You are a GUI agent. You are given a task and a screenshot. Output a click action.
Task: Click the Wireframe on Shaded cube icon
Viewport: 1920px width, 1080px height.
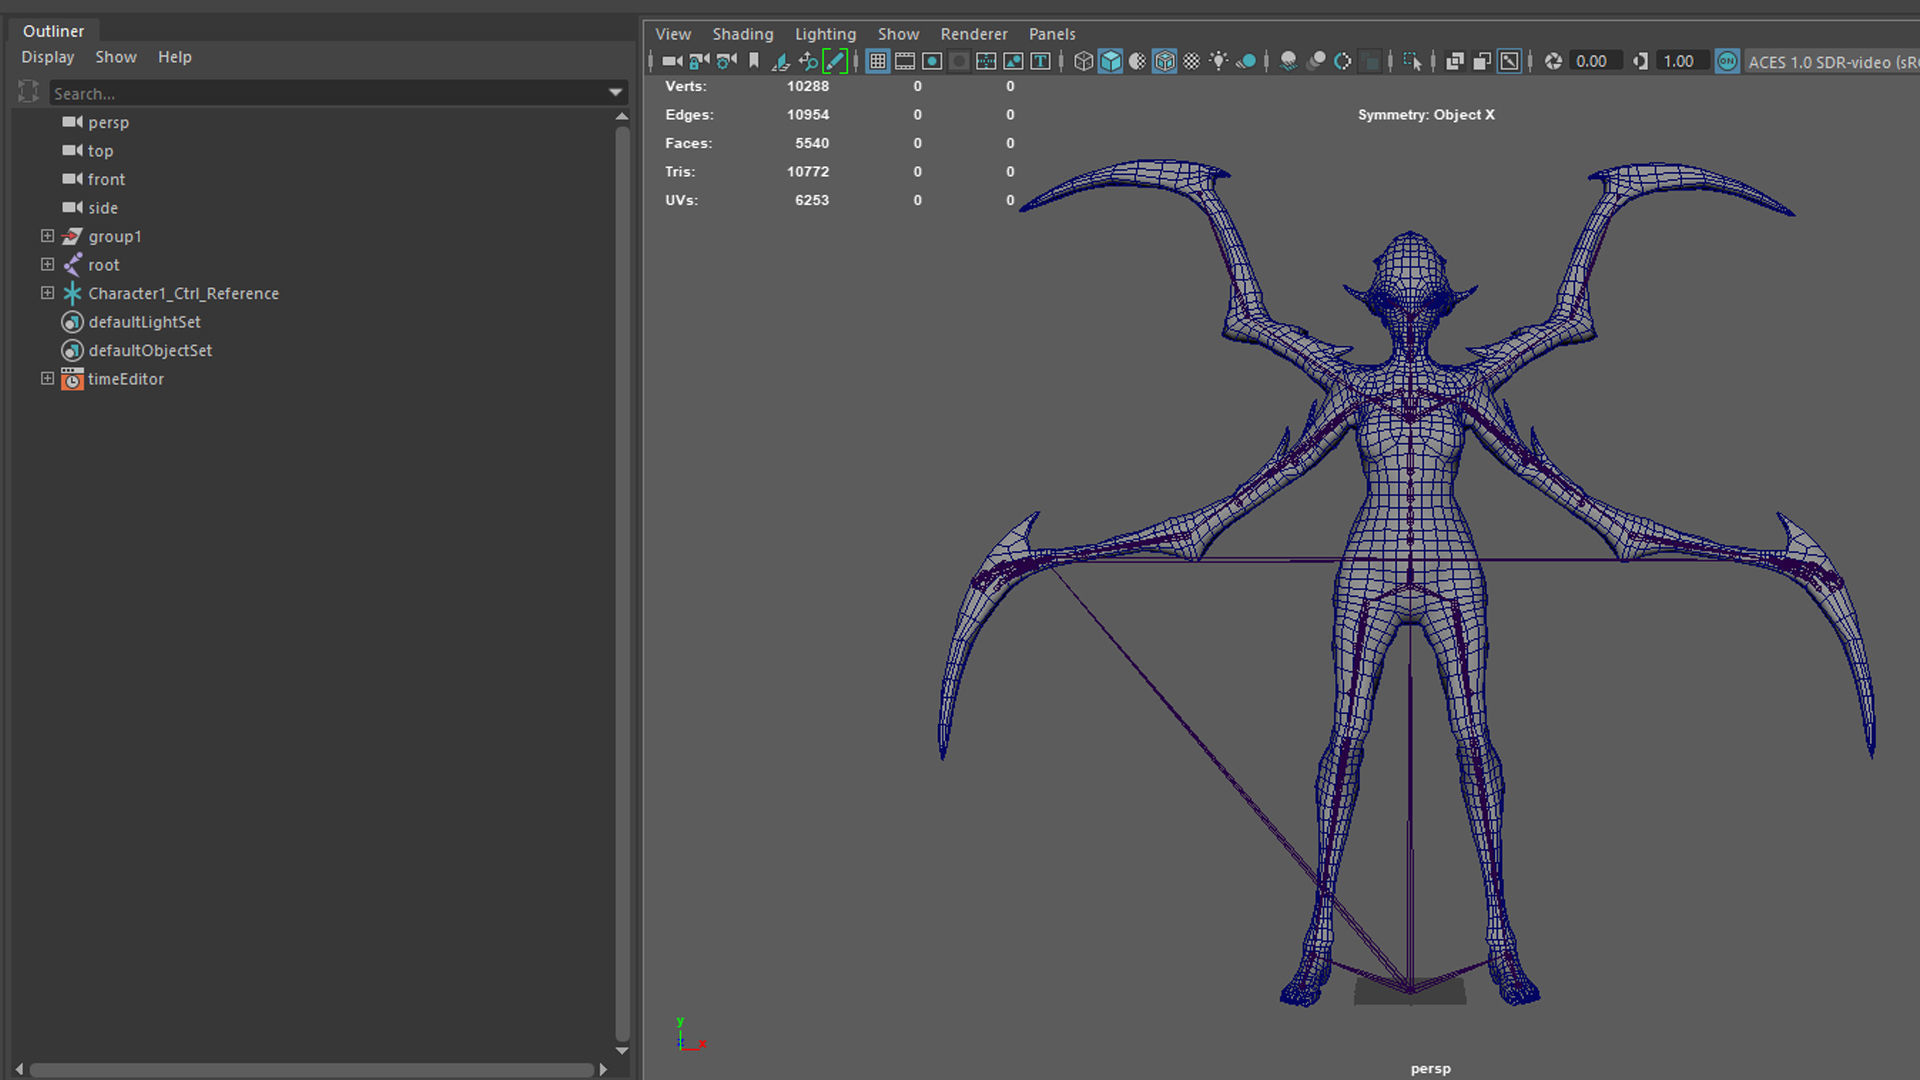click(x=1165, y=61)
